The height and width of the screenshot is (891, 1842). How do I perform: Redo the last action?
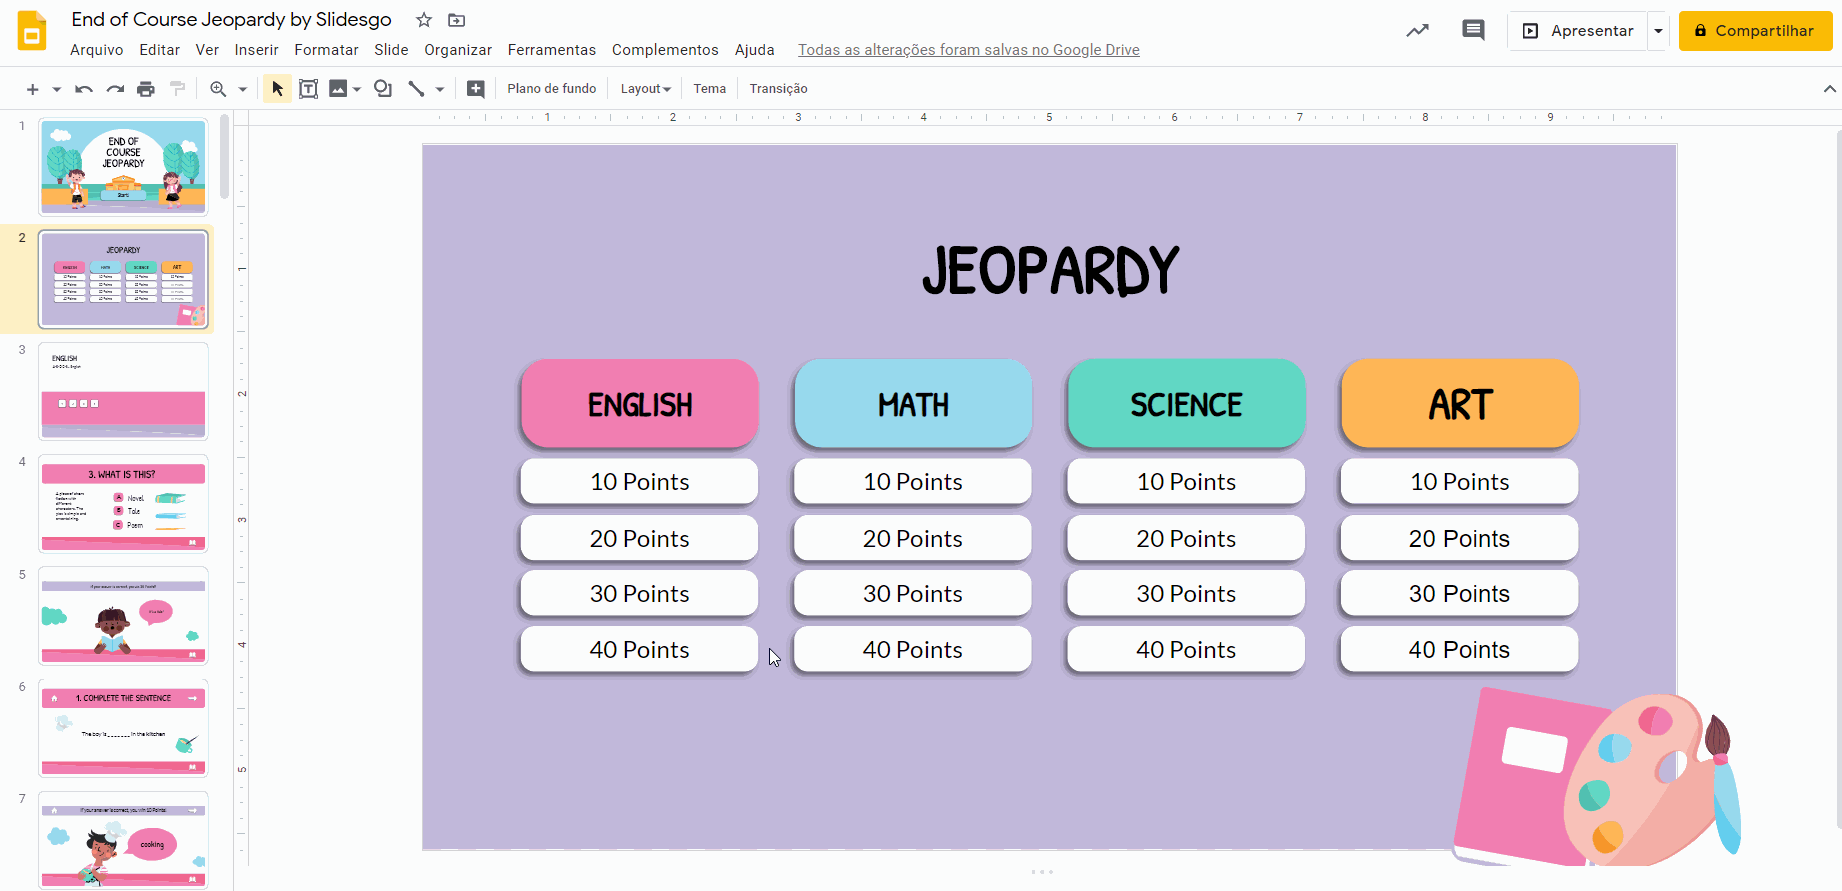(115, 89)
